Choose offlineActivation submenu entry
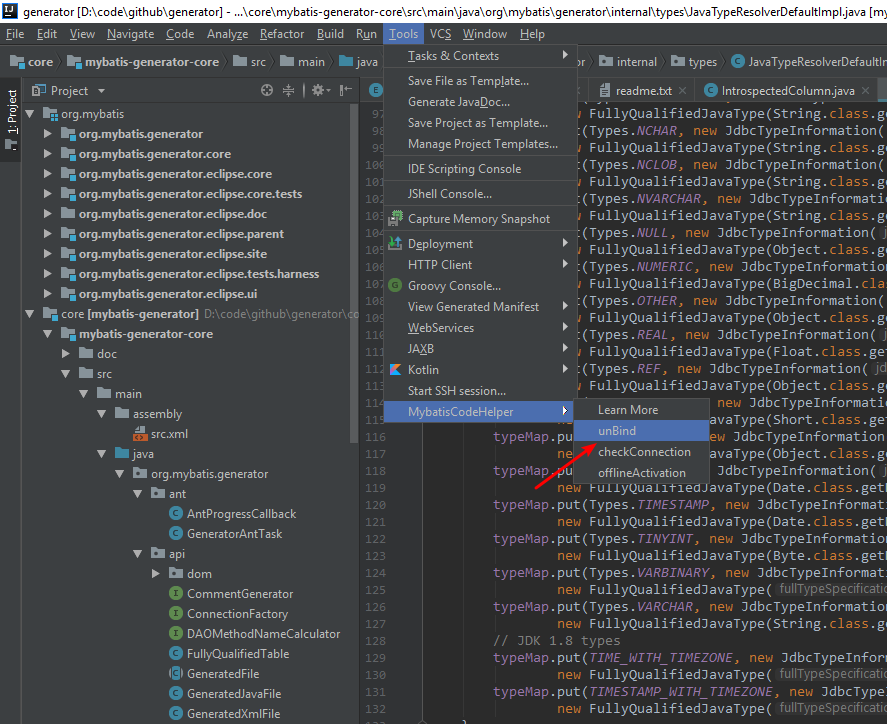Screen dimensions: 887x724 pos(641,472)
